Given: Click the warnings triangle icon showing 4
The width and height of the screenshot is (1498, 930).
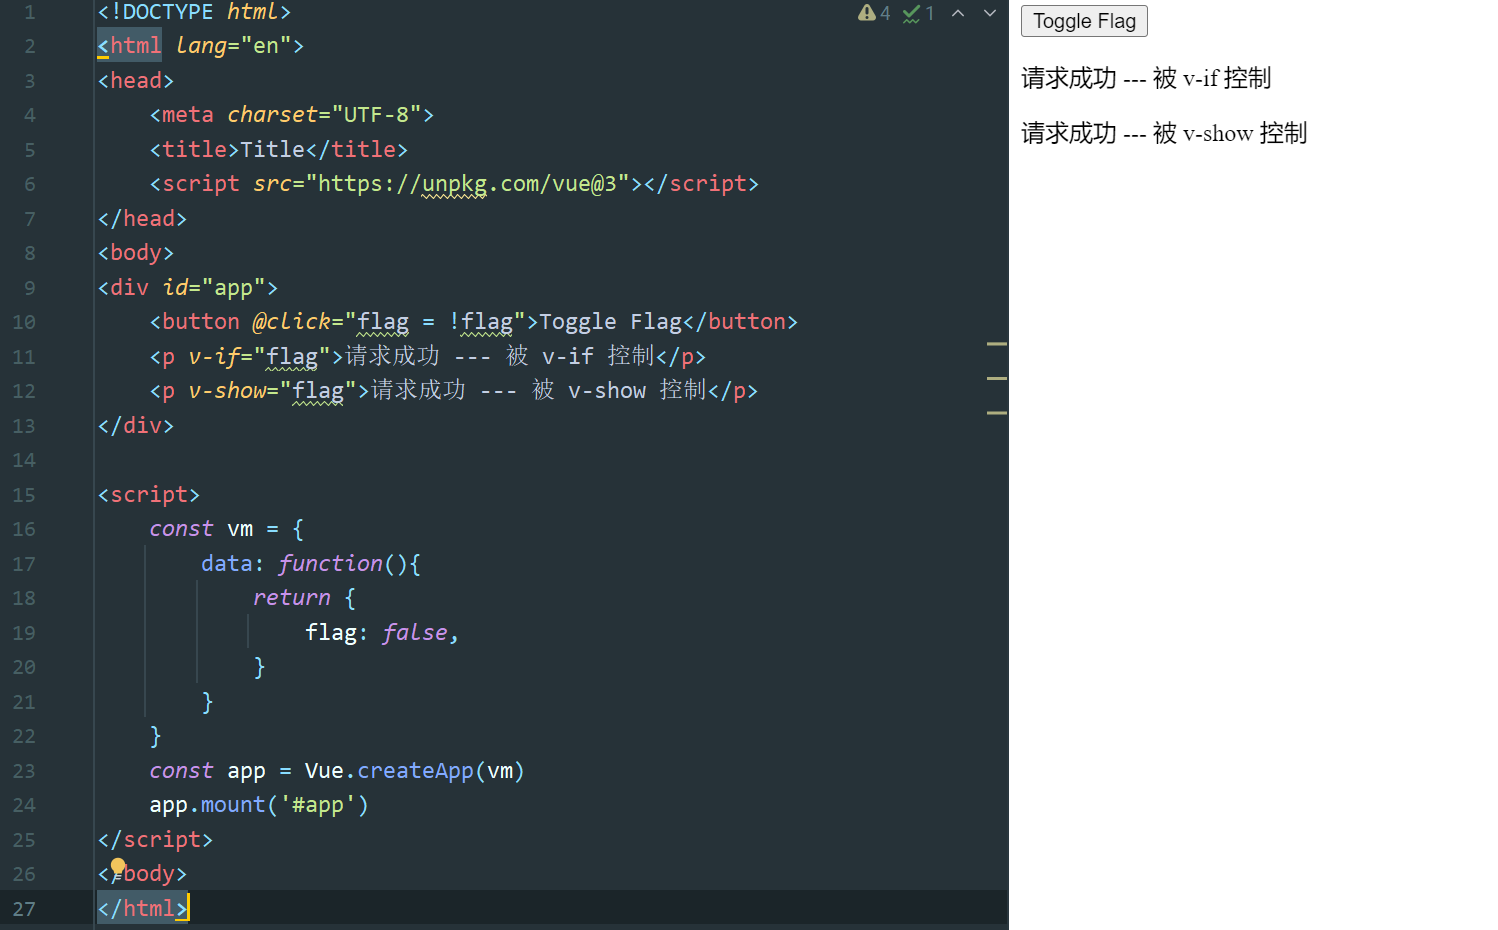Looking at the screenshot, I should [866, 13].
